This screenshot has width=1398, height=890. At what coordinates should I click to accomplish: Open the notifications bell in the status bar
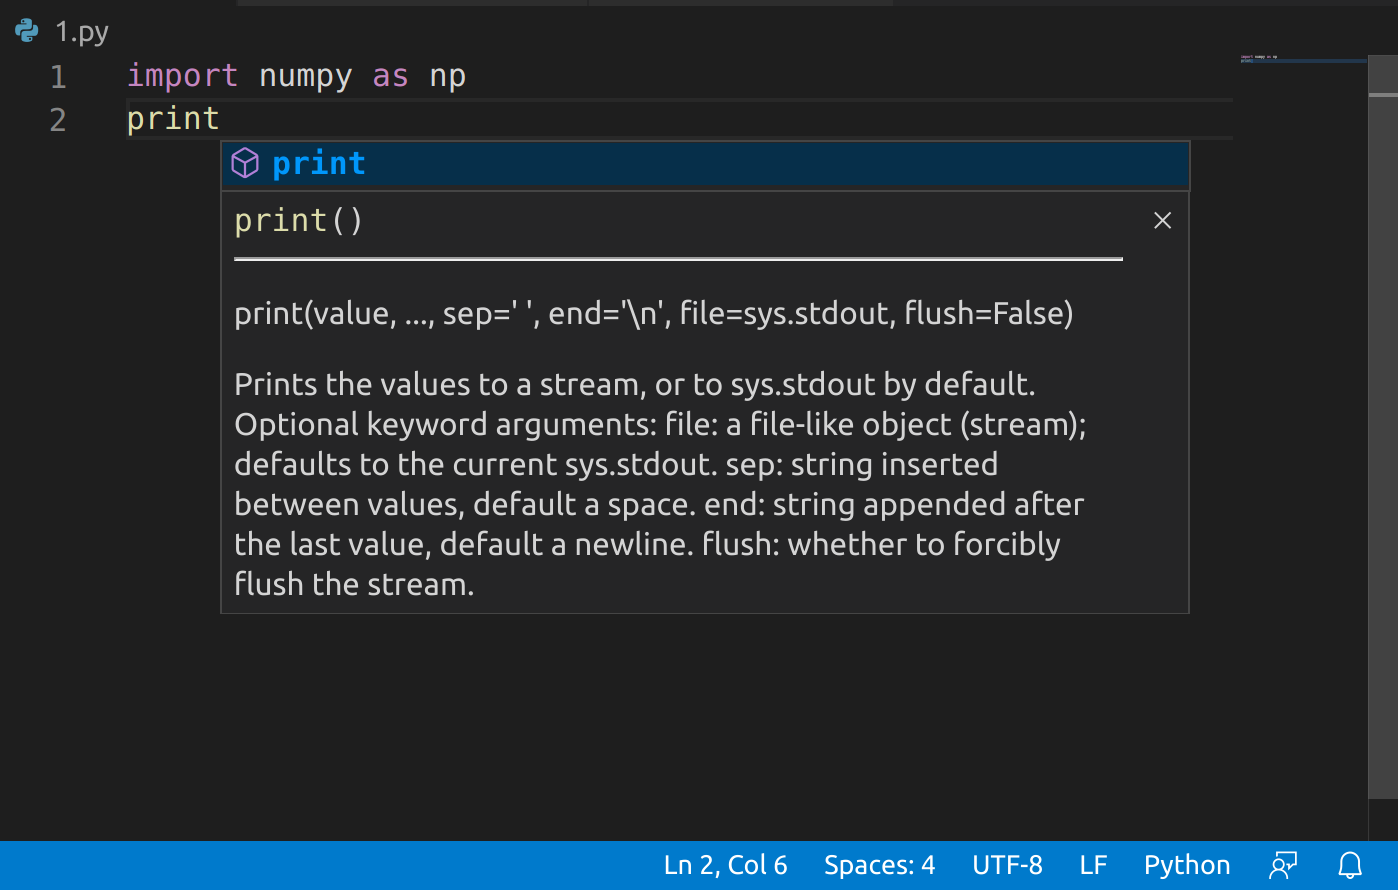click(1348, 864)
